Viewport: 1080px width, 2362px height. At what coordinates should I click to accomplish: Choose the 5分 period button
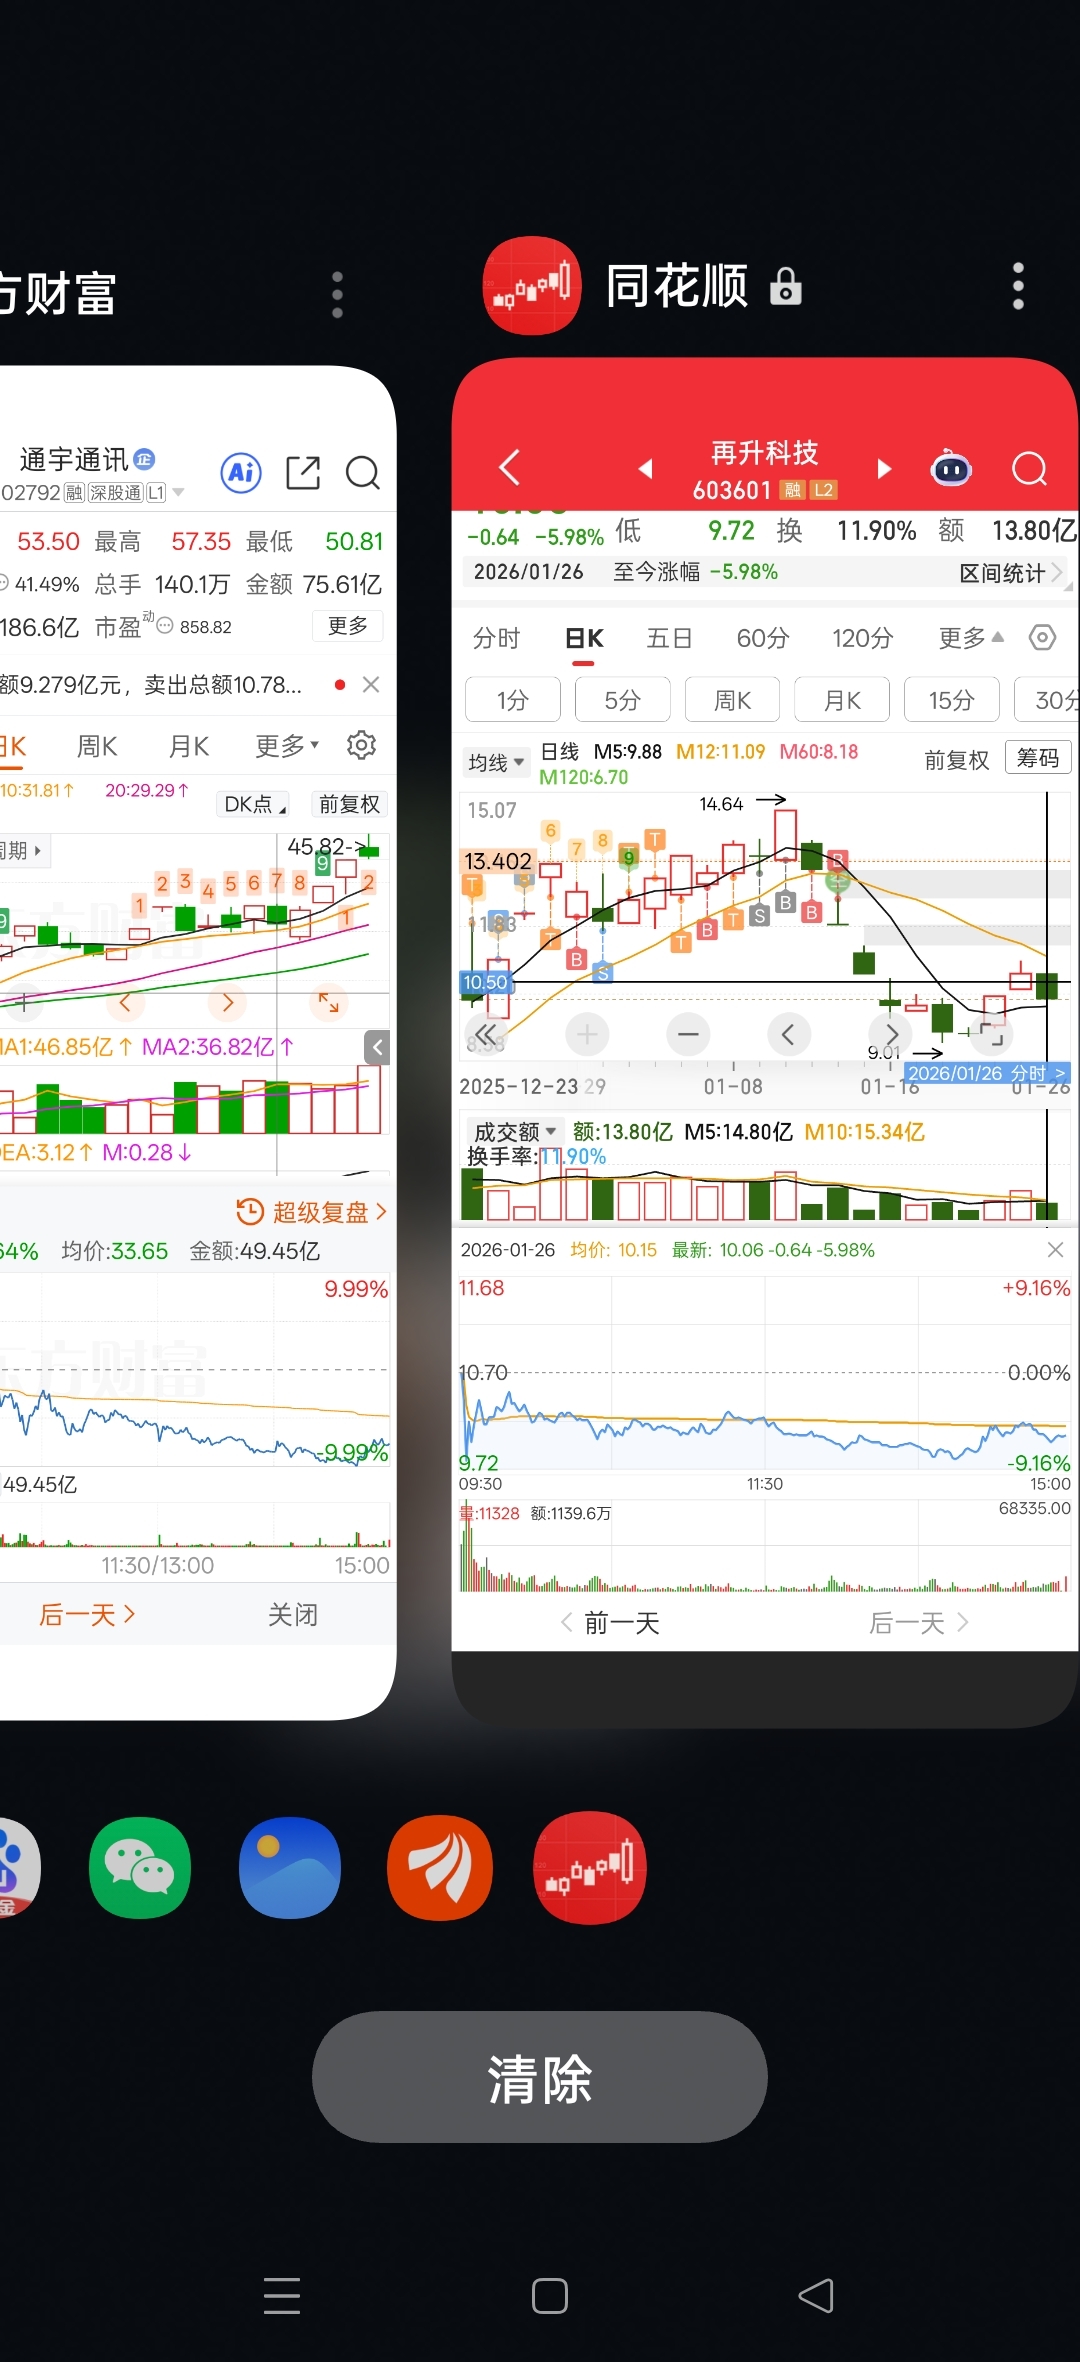coord(622,700)
